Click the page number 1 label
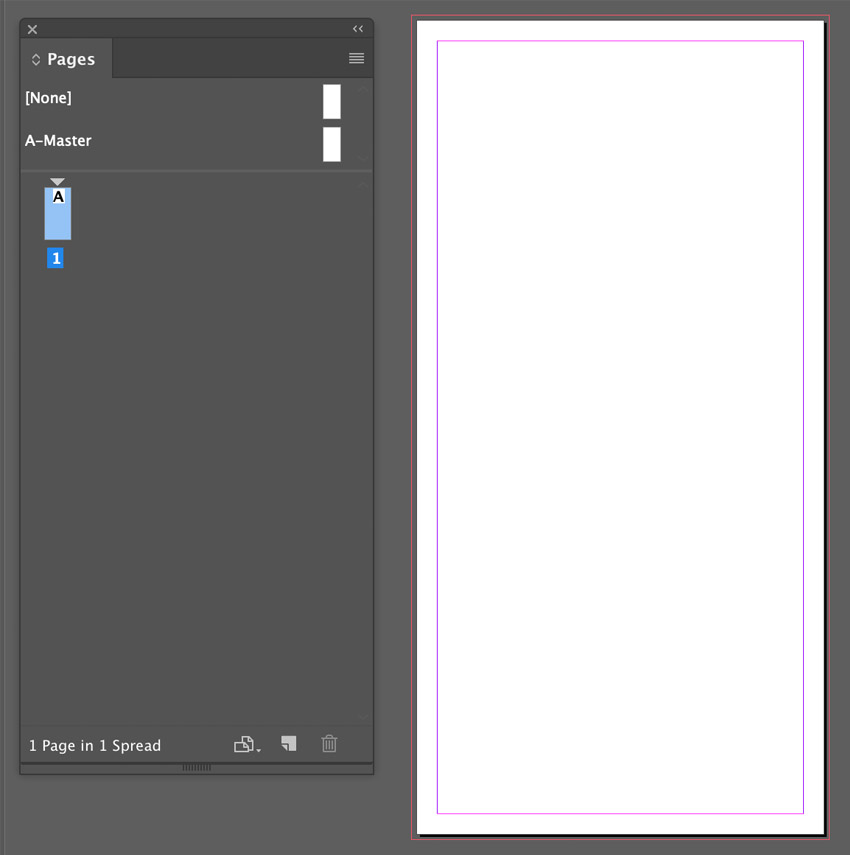The image size is (850, 855). (x=55, y=258)
